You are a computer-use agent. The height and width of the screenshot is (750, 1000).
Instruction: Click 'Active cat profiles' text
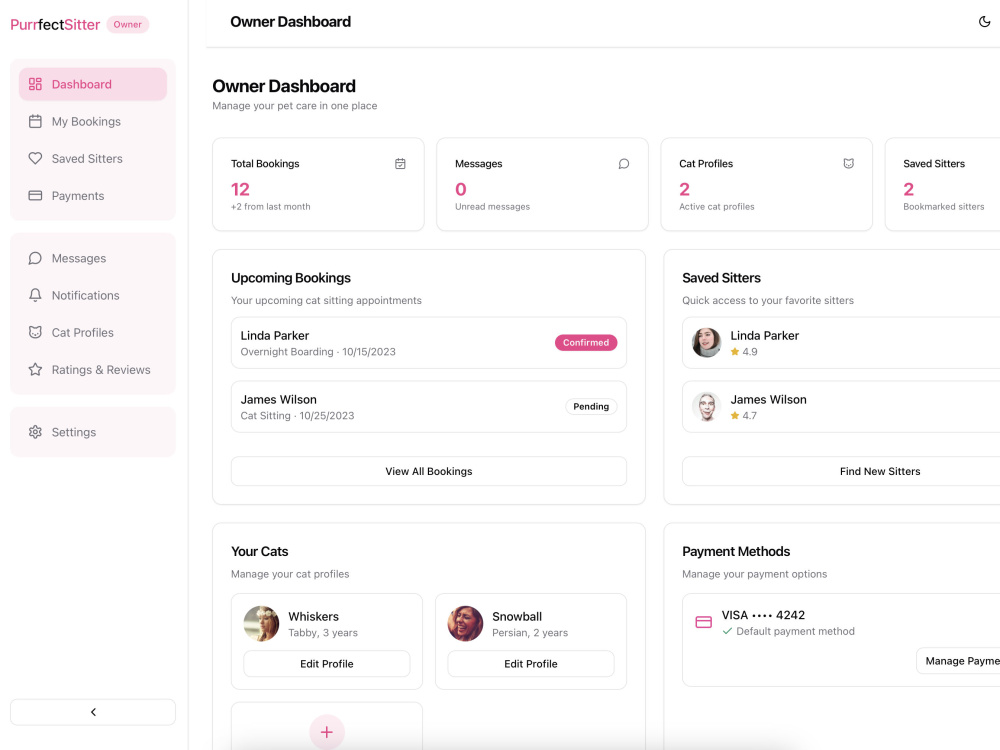717,207
